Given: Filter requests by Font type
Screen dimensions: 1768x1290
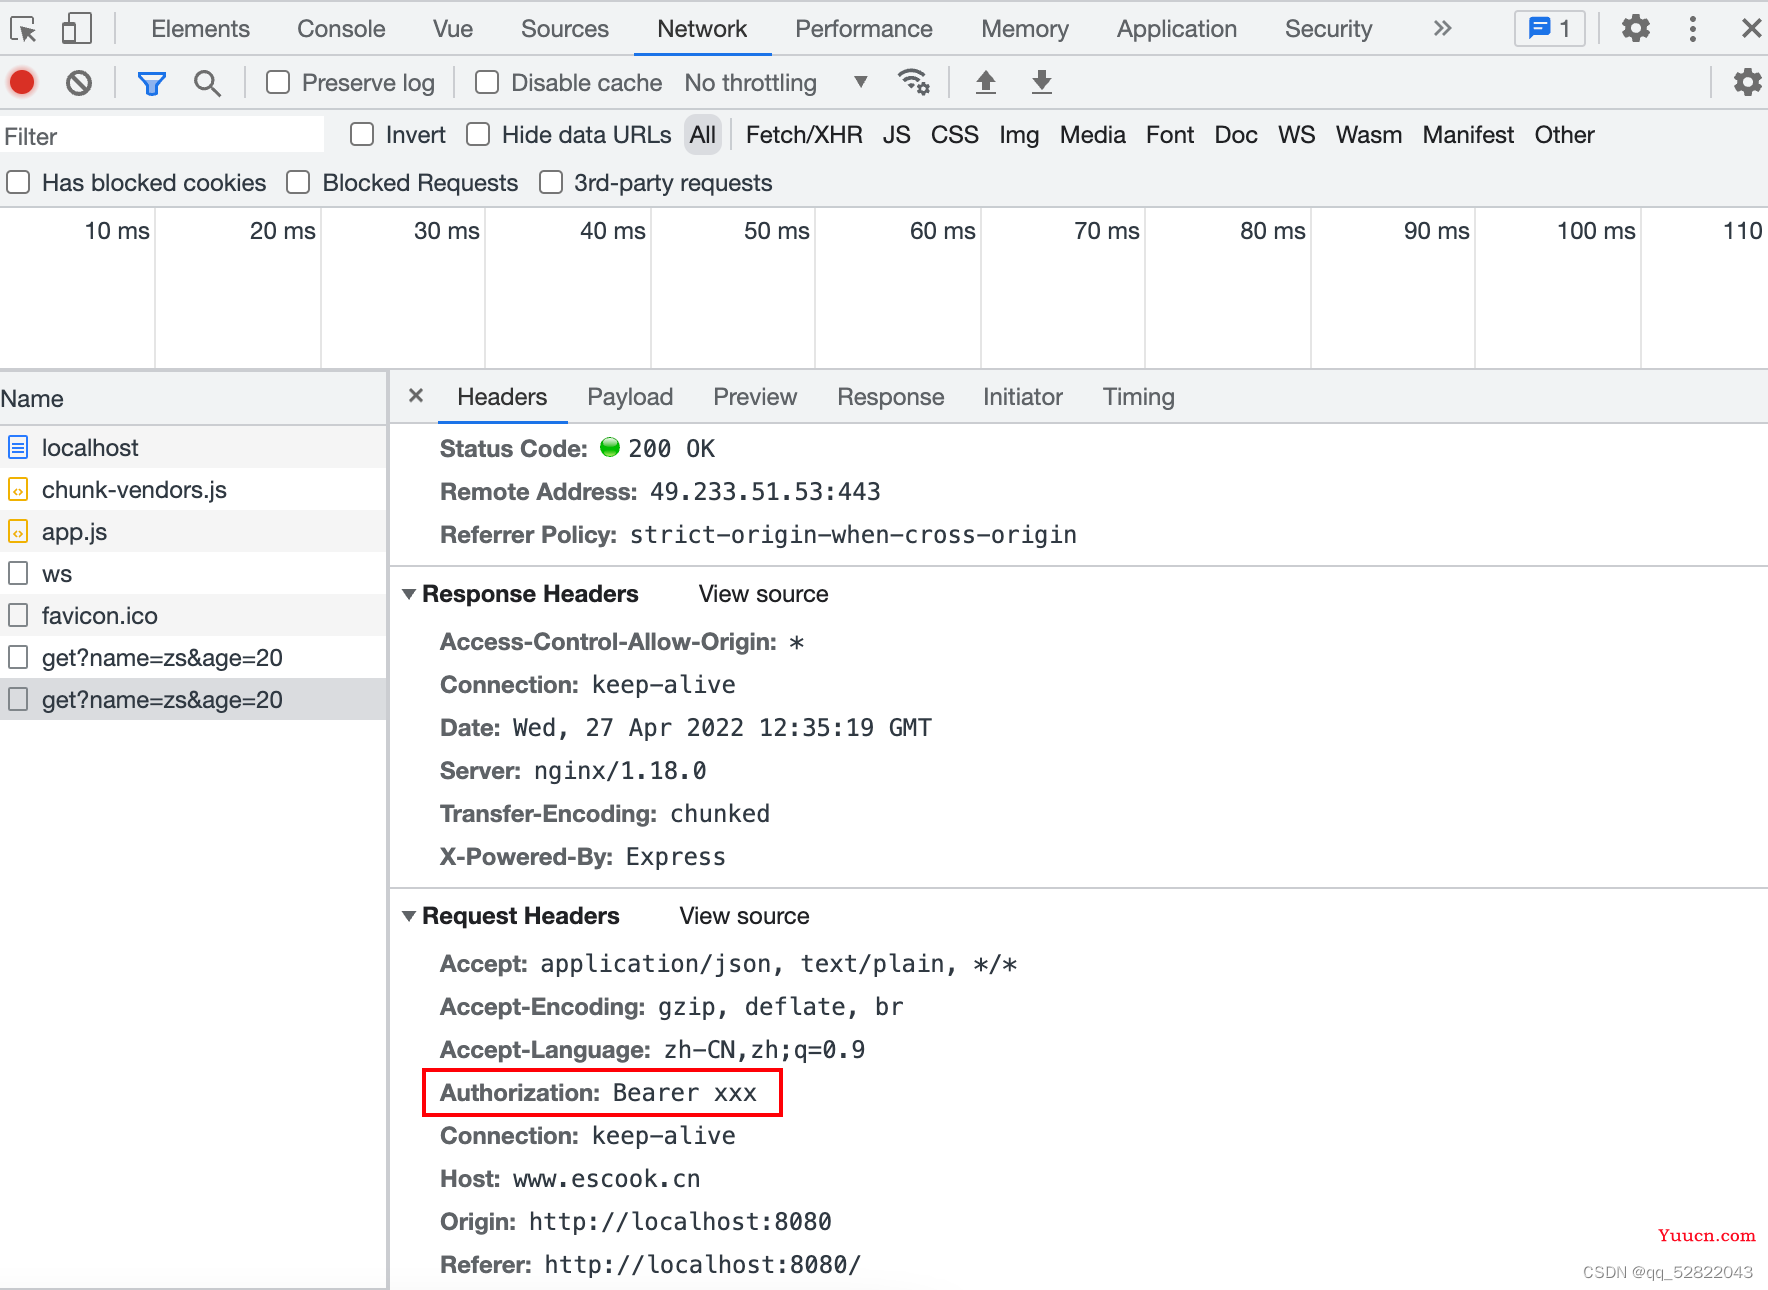Looking at the screenshot, I should [1170, 135].
